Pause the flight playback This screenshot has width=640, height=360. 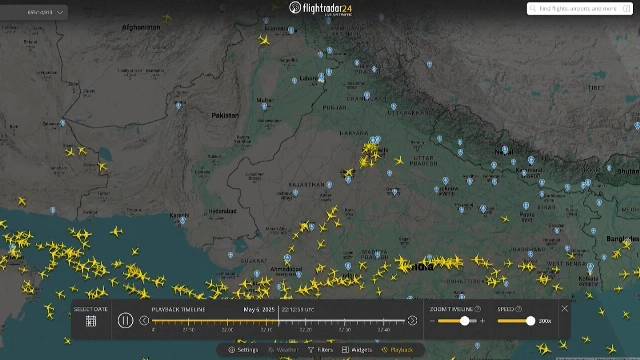coord(125,320)
